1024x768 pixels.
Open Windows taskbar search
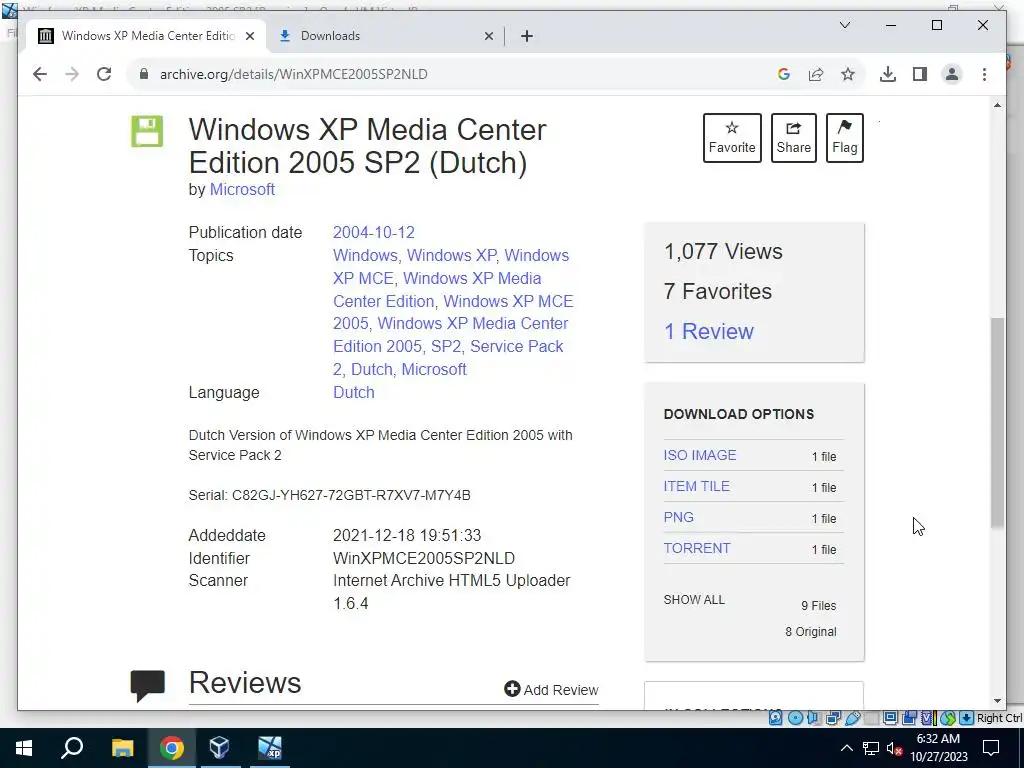point(72,748)
